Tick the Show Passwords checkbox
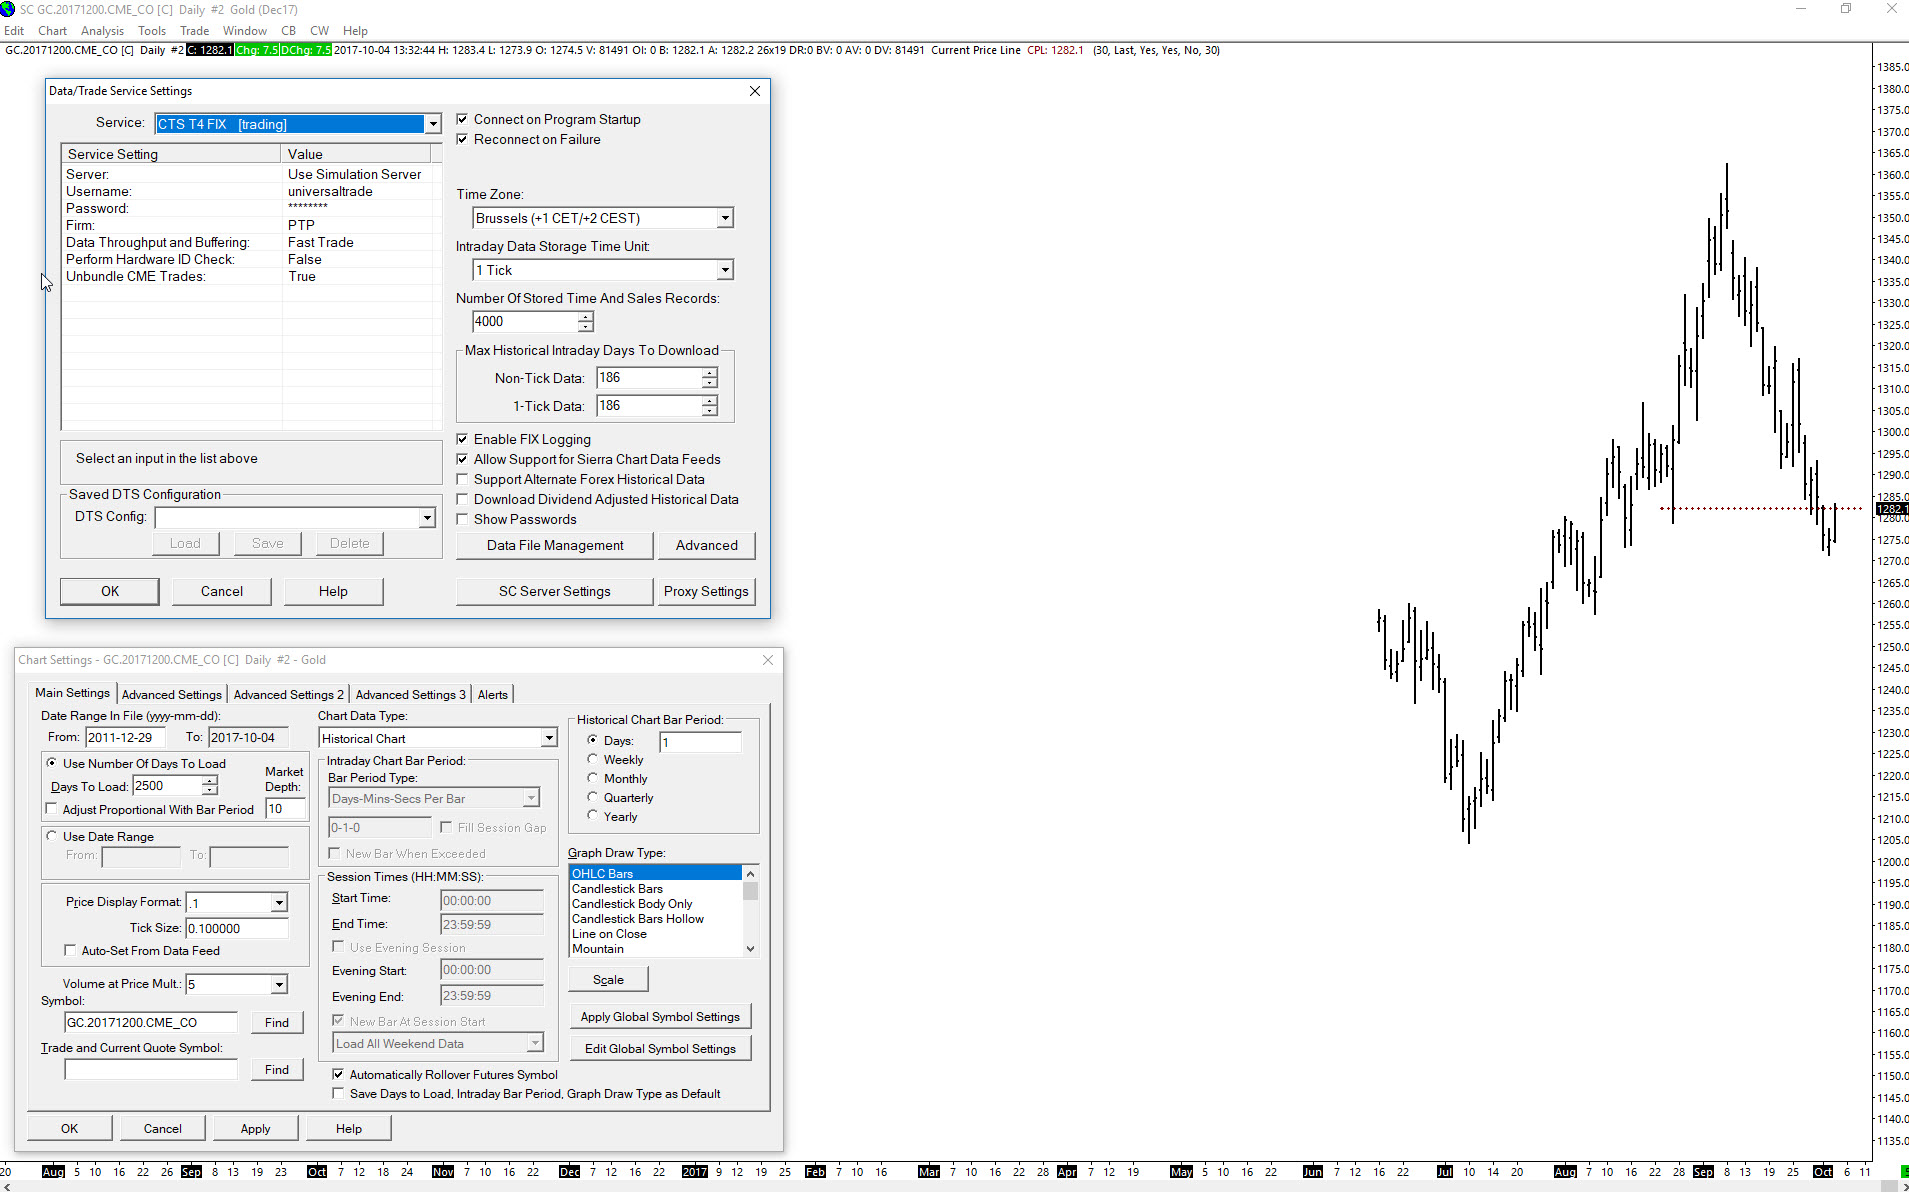The image size is (1909, 1192). tap(462, 519)
